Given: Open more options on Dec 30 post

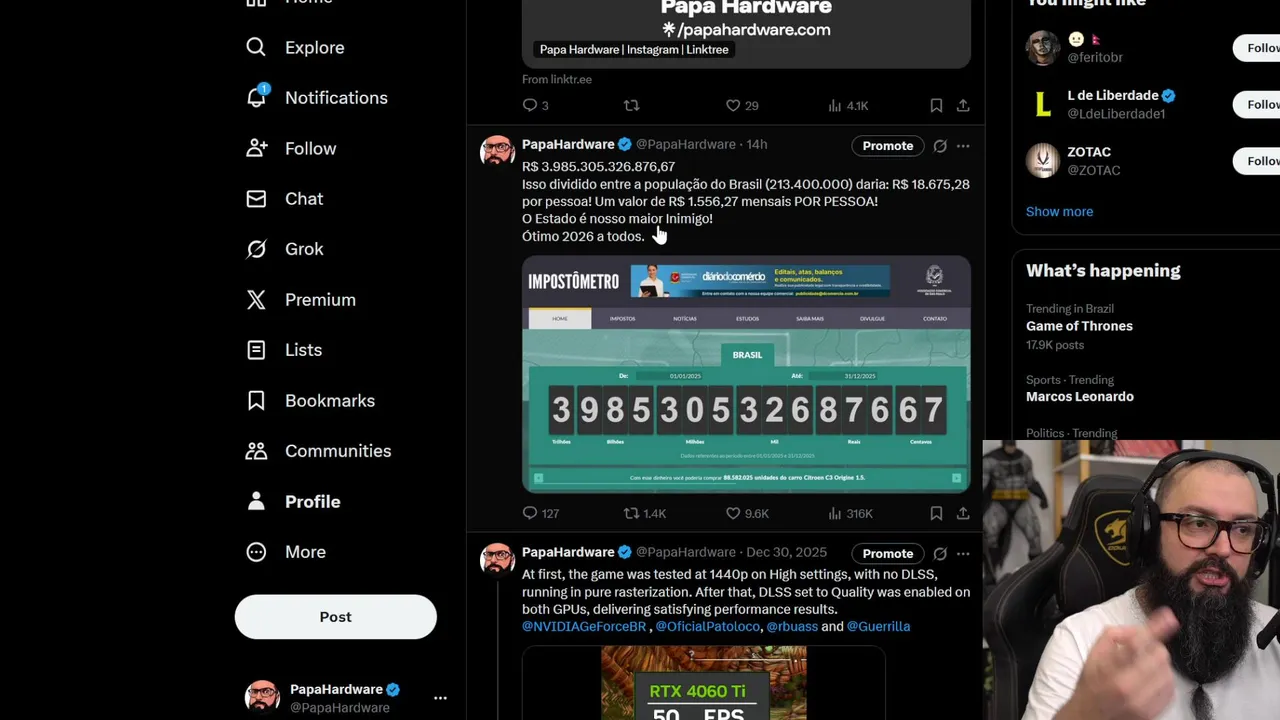Looking at the screenshot, I should tap(963, 553).
